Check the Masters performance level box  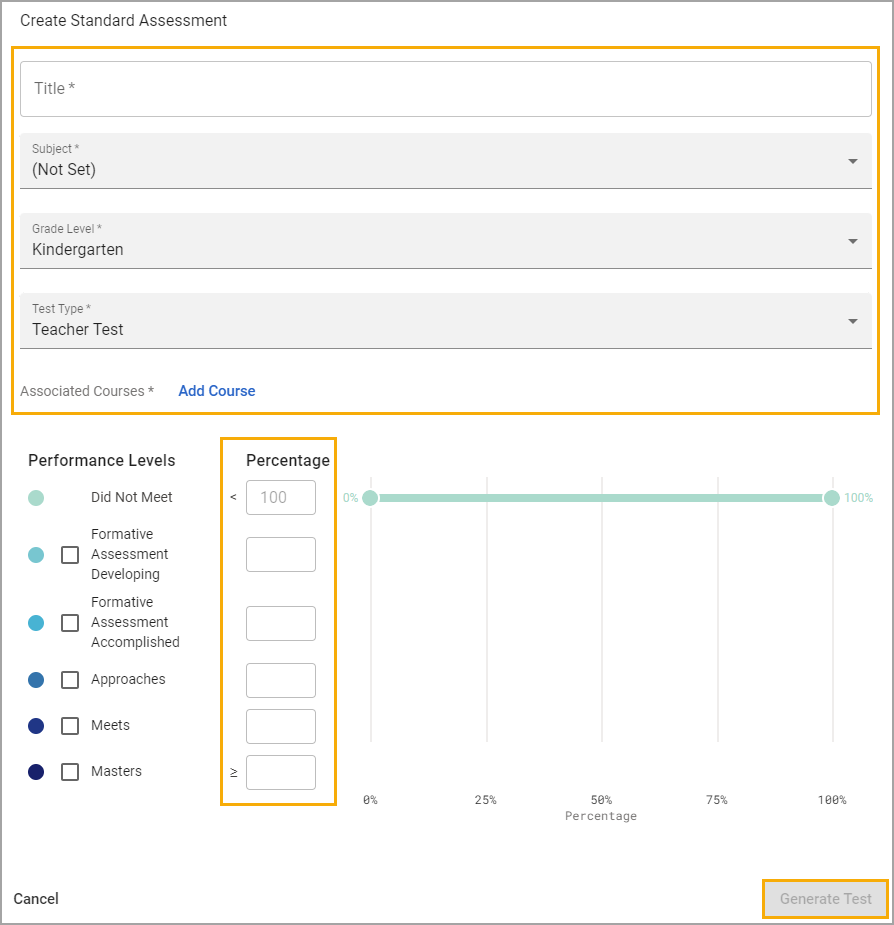tap(70, 772)
